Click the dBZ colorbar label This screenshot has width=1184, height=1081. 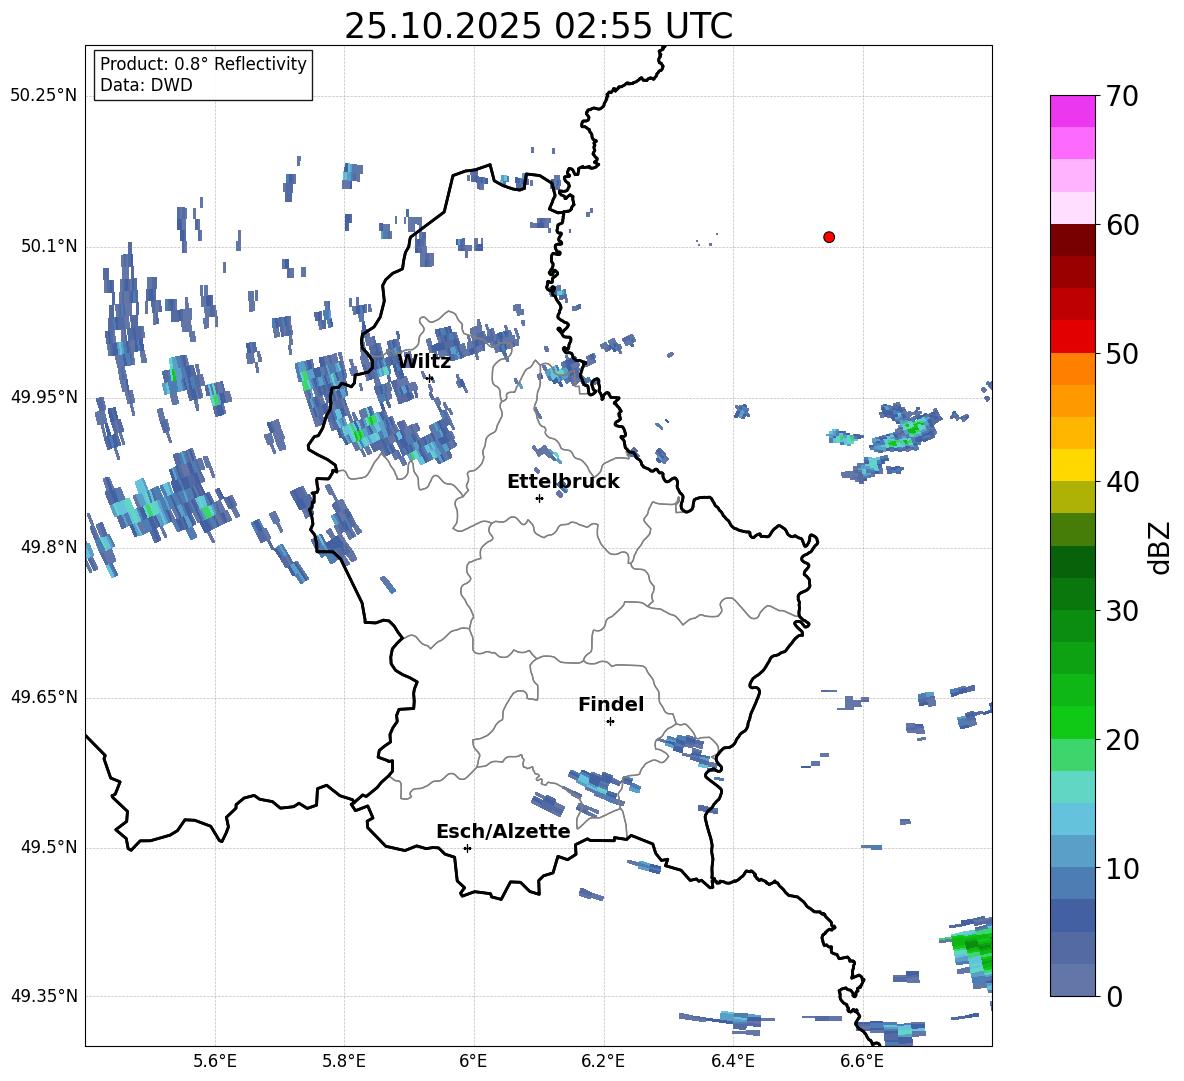point(1159,547)
